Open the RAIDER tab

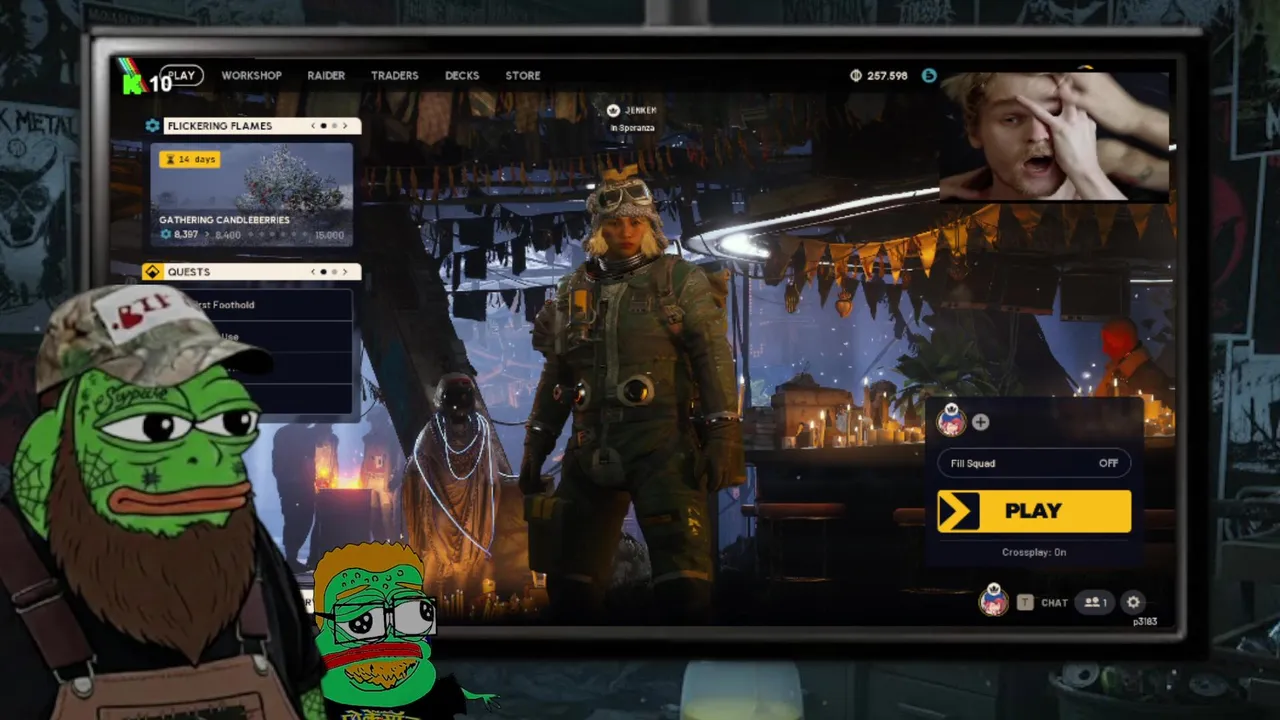tap(326, 75)
